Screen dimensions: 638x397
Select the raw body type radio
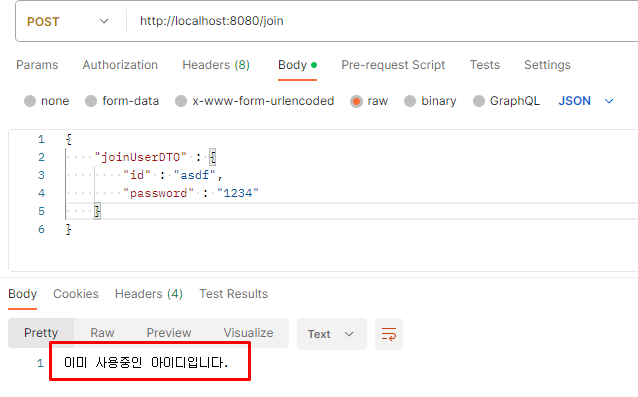[x=356, y=101]
